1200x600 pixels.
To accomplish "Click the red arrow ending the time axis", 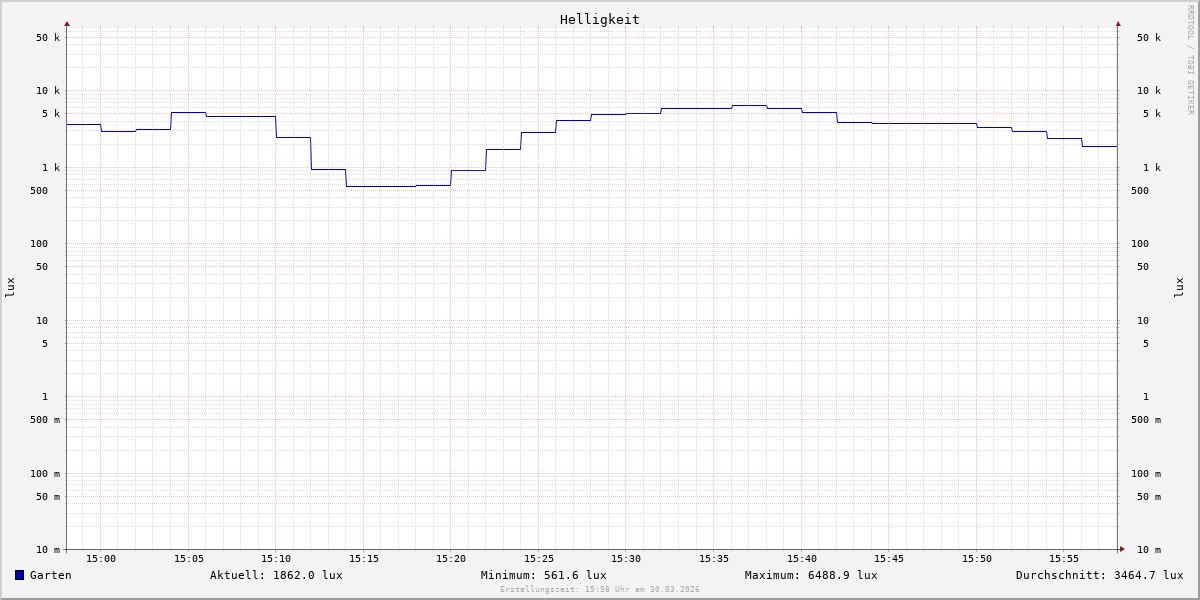I will (1122, 549).
